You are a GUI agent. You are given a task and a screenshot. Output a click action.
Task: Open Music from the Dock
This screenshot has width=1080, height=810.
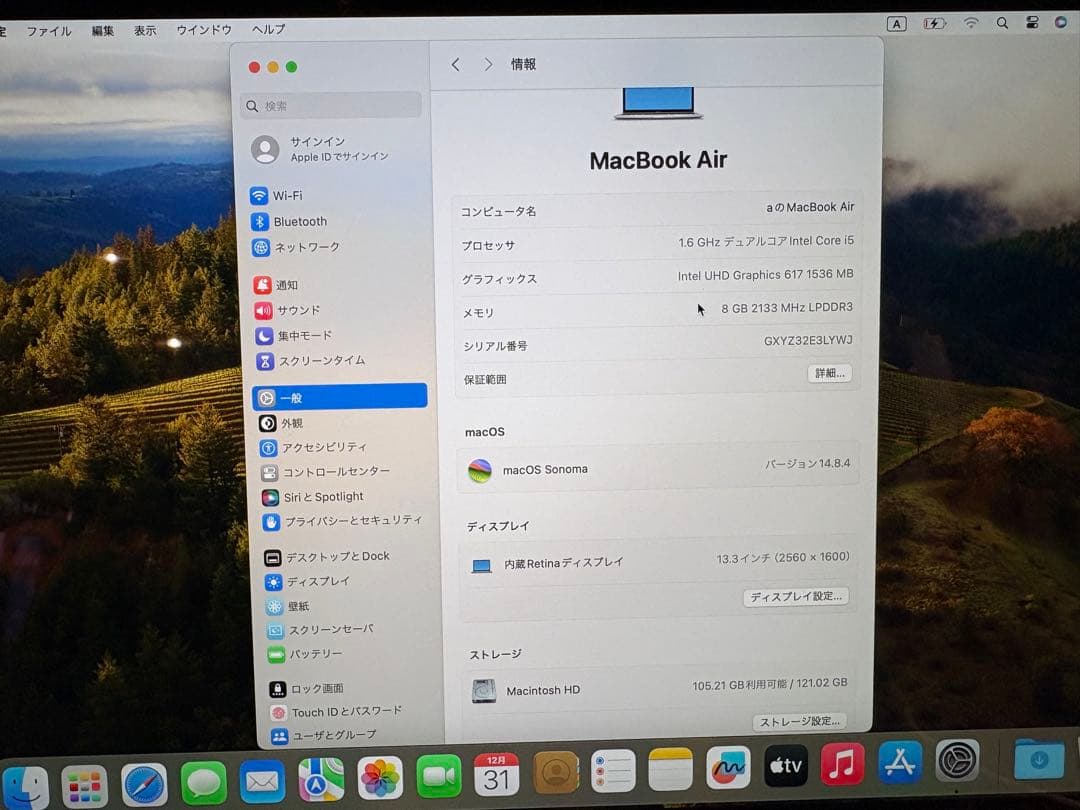pyautogui.click(x=843, y=764)
